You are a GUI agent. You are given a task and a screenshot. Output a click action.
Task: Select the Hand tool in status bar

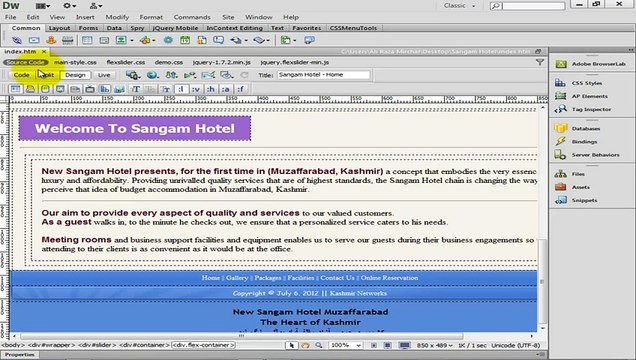(305, 345)
